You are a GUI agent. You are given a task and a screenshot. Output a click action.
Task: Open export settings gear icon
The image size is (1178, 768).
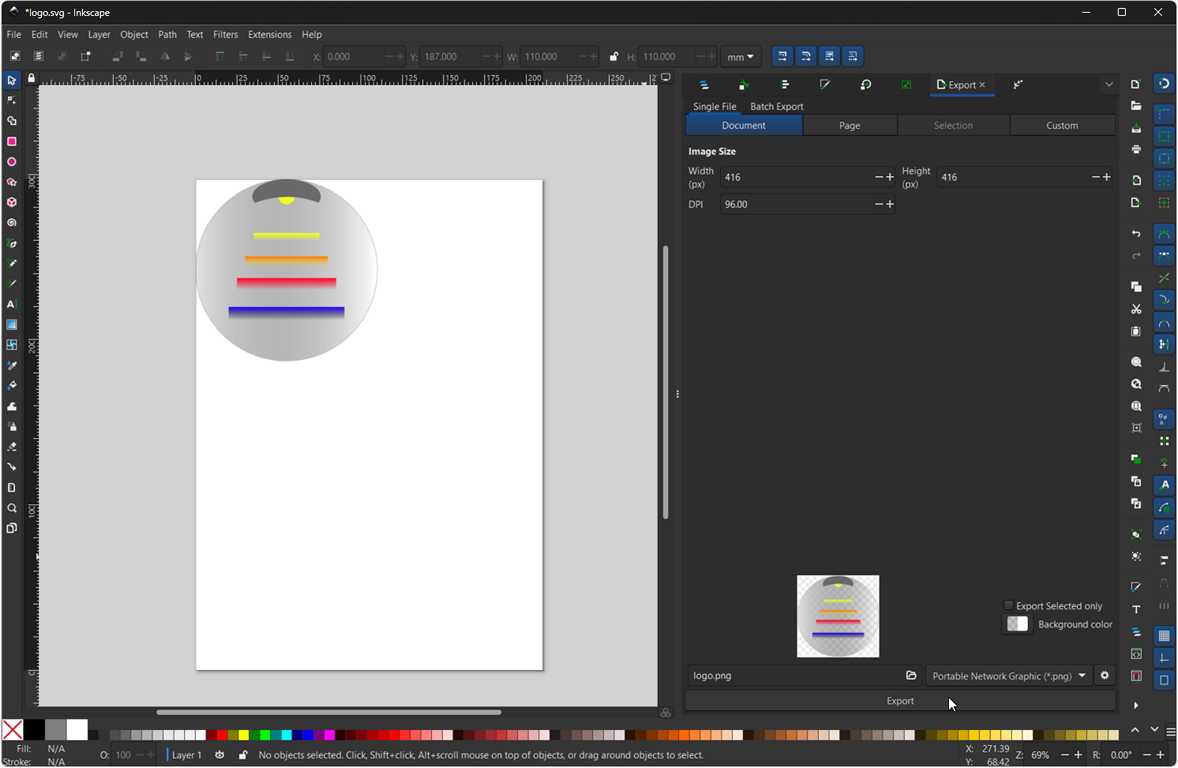pyautogui.click(x=1104, y=675)
